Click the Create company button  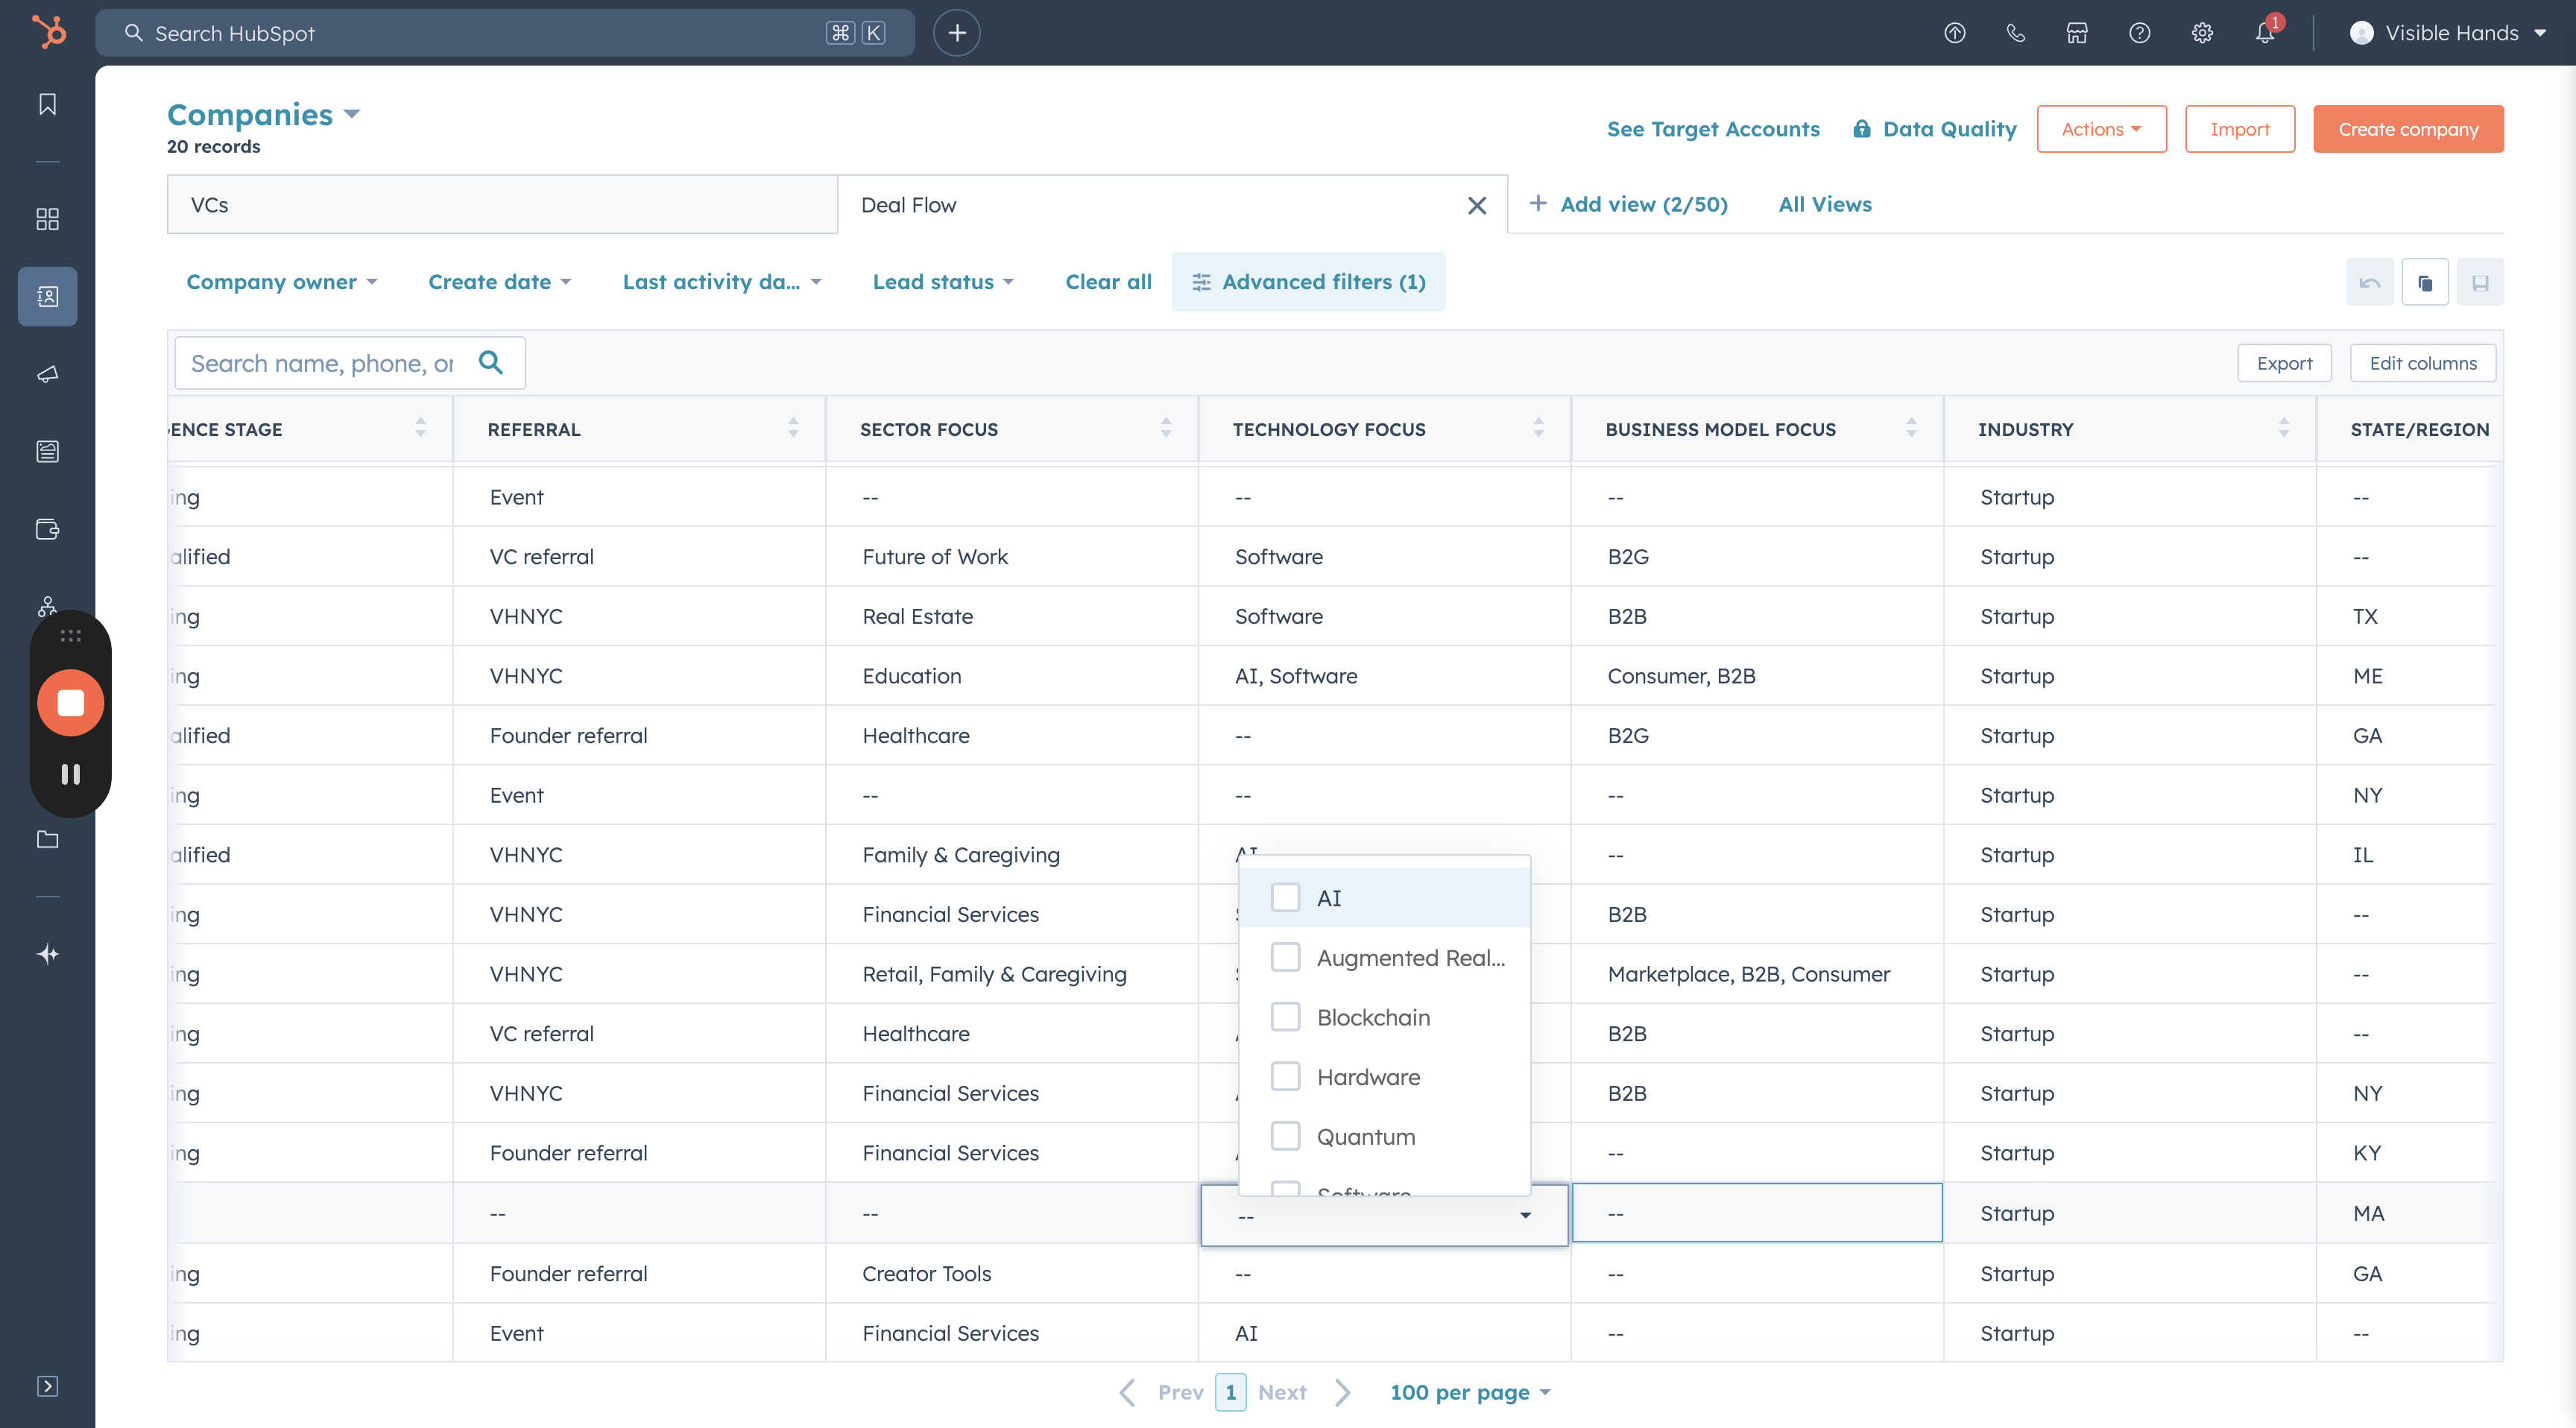[2407, 129]
